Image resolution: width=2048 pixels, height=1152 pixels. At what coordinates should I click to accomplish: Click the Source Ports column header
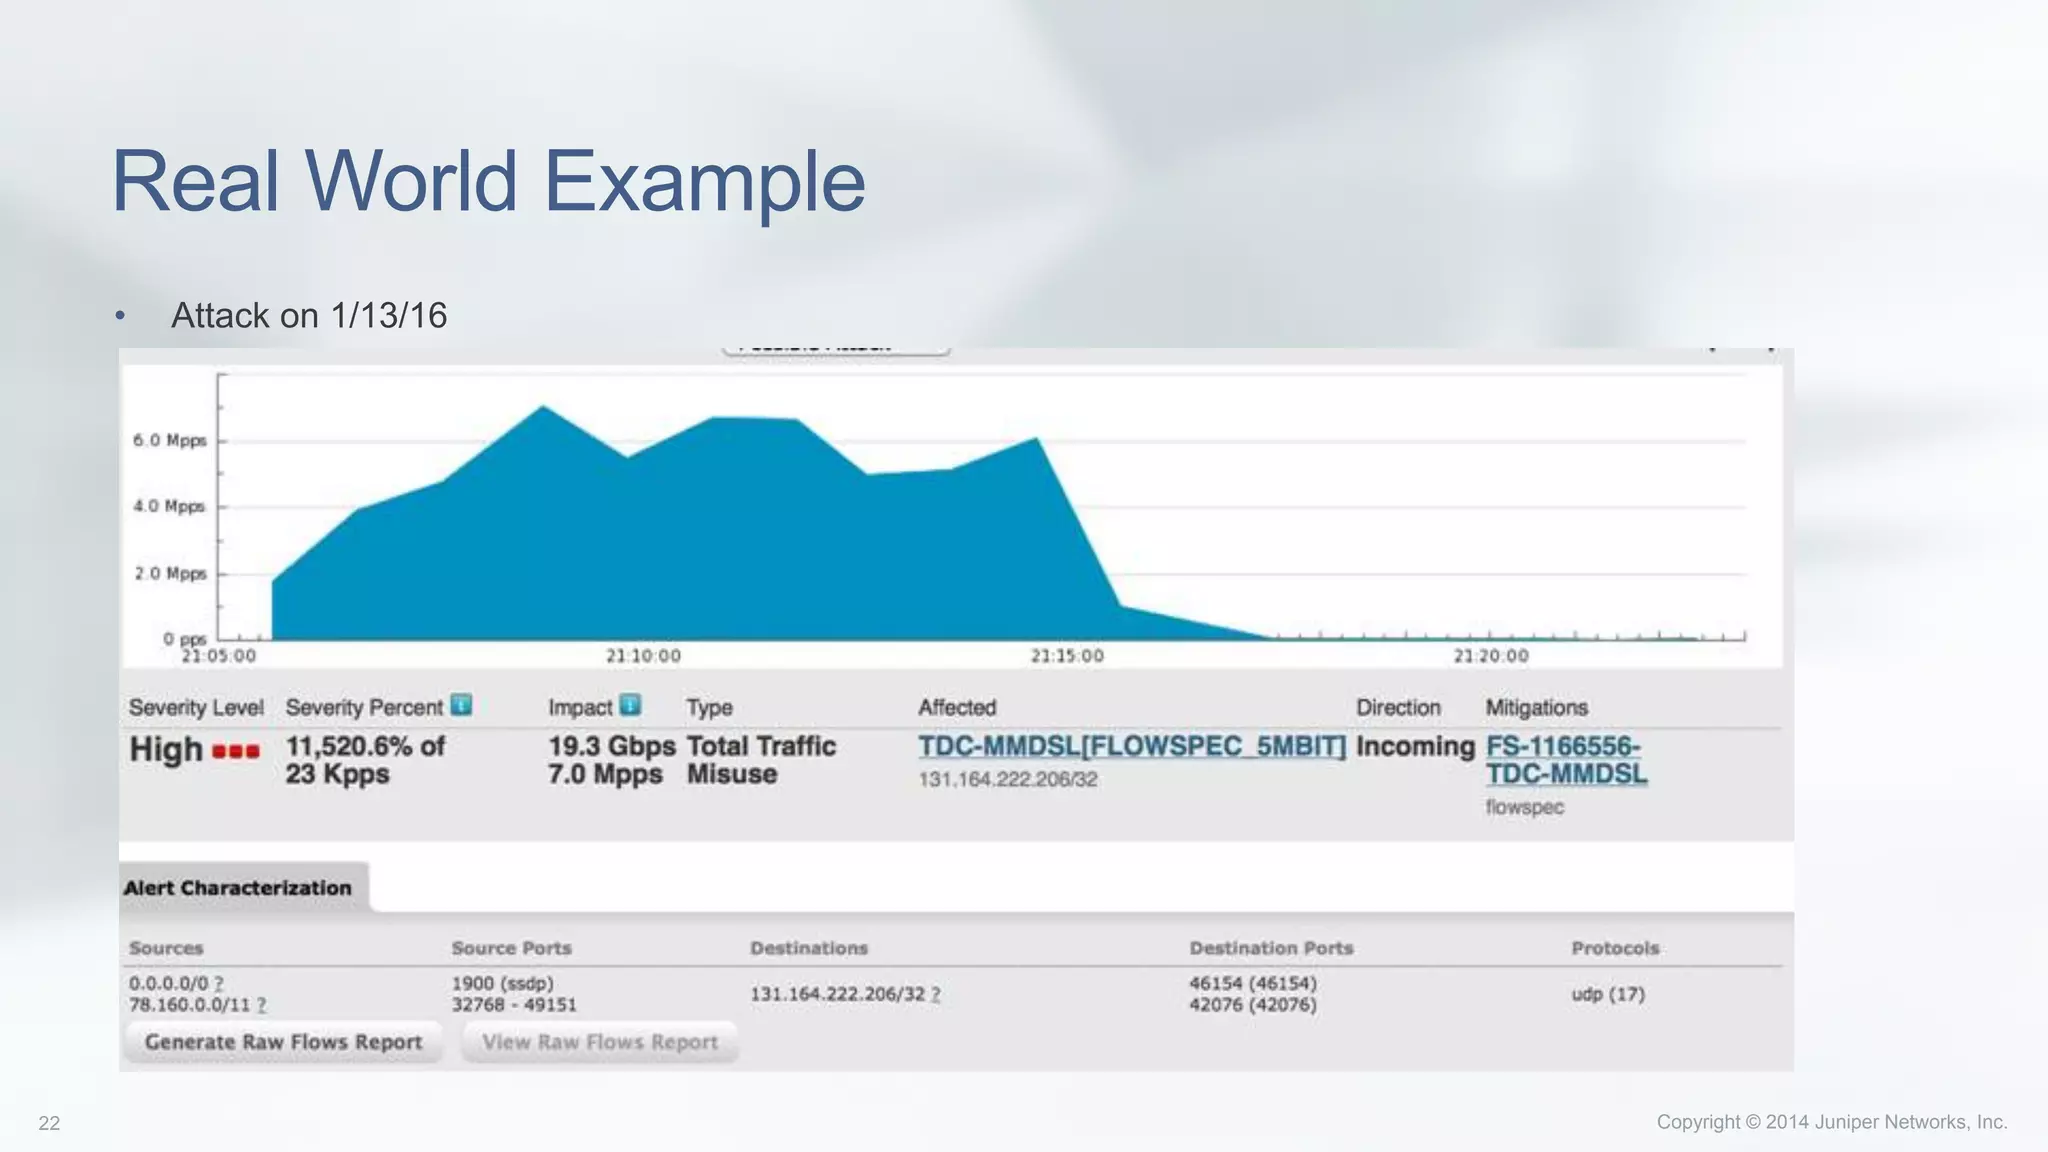(x=511, y=948)
